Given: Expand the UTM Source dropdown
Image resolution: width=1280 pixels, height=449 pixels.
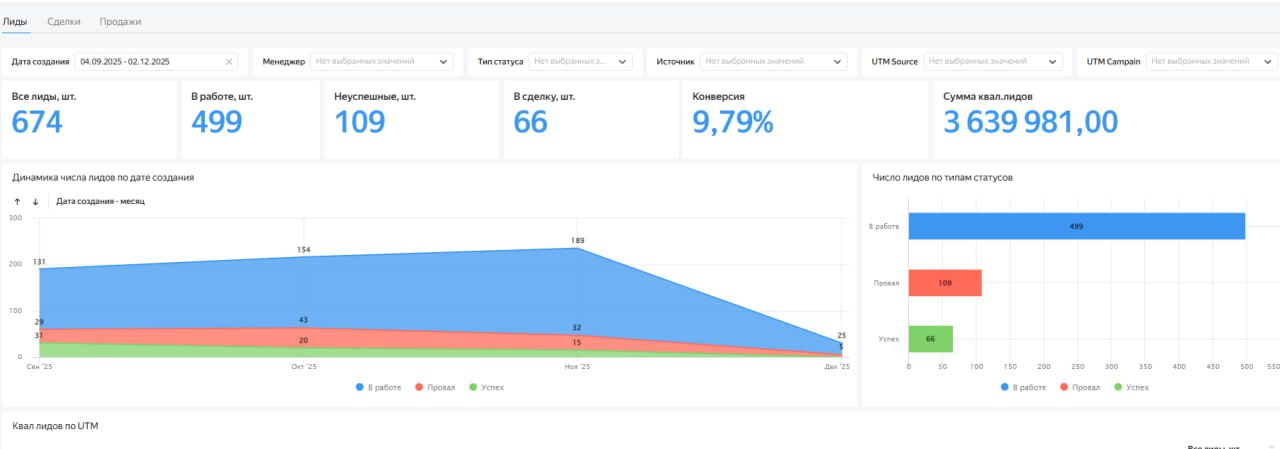Looking at the screenshot, I should [x=992, y=62].
